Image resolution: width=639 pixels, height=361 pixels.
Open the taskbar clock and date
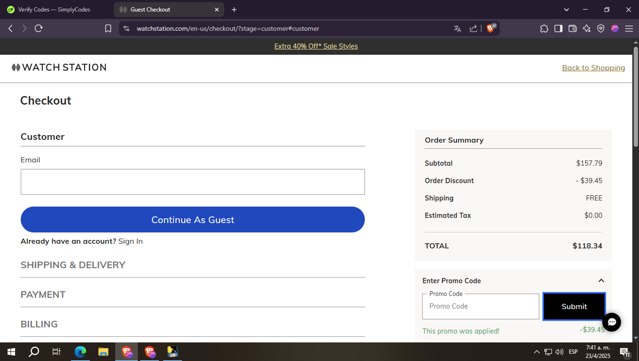(598, 352)
